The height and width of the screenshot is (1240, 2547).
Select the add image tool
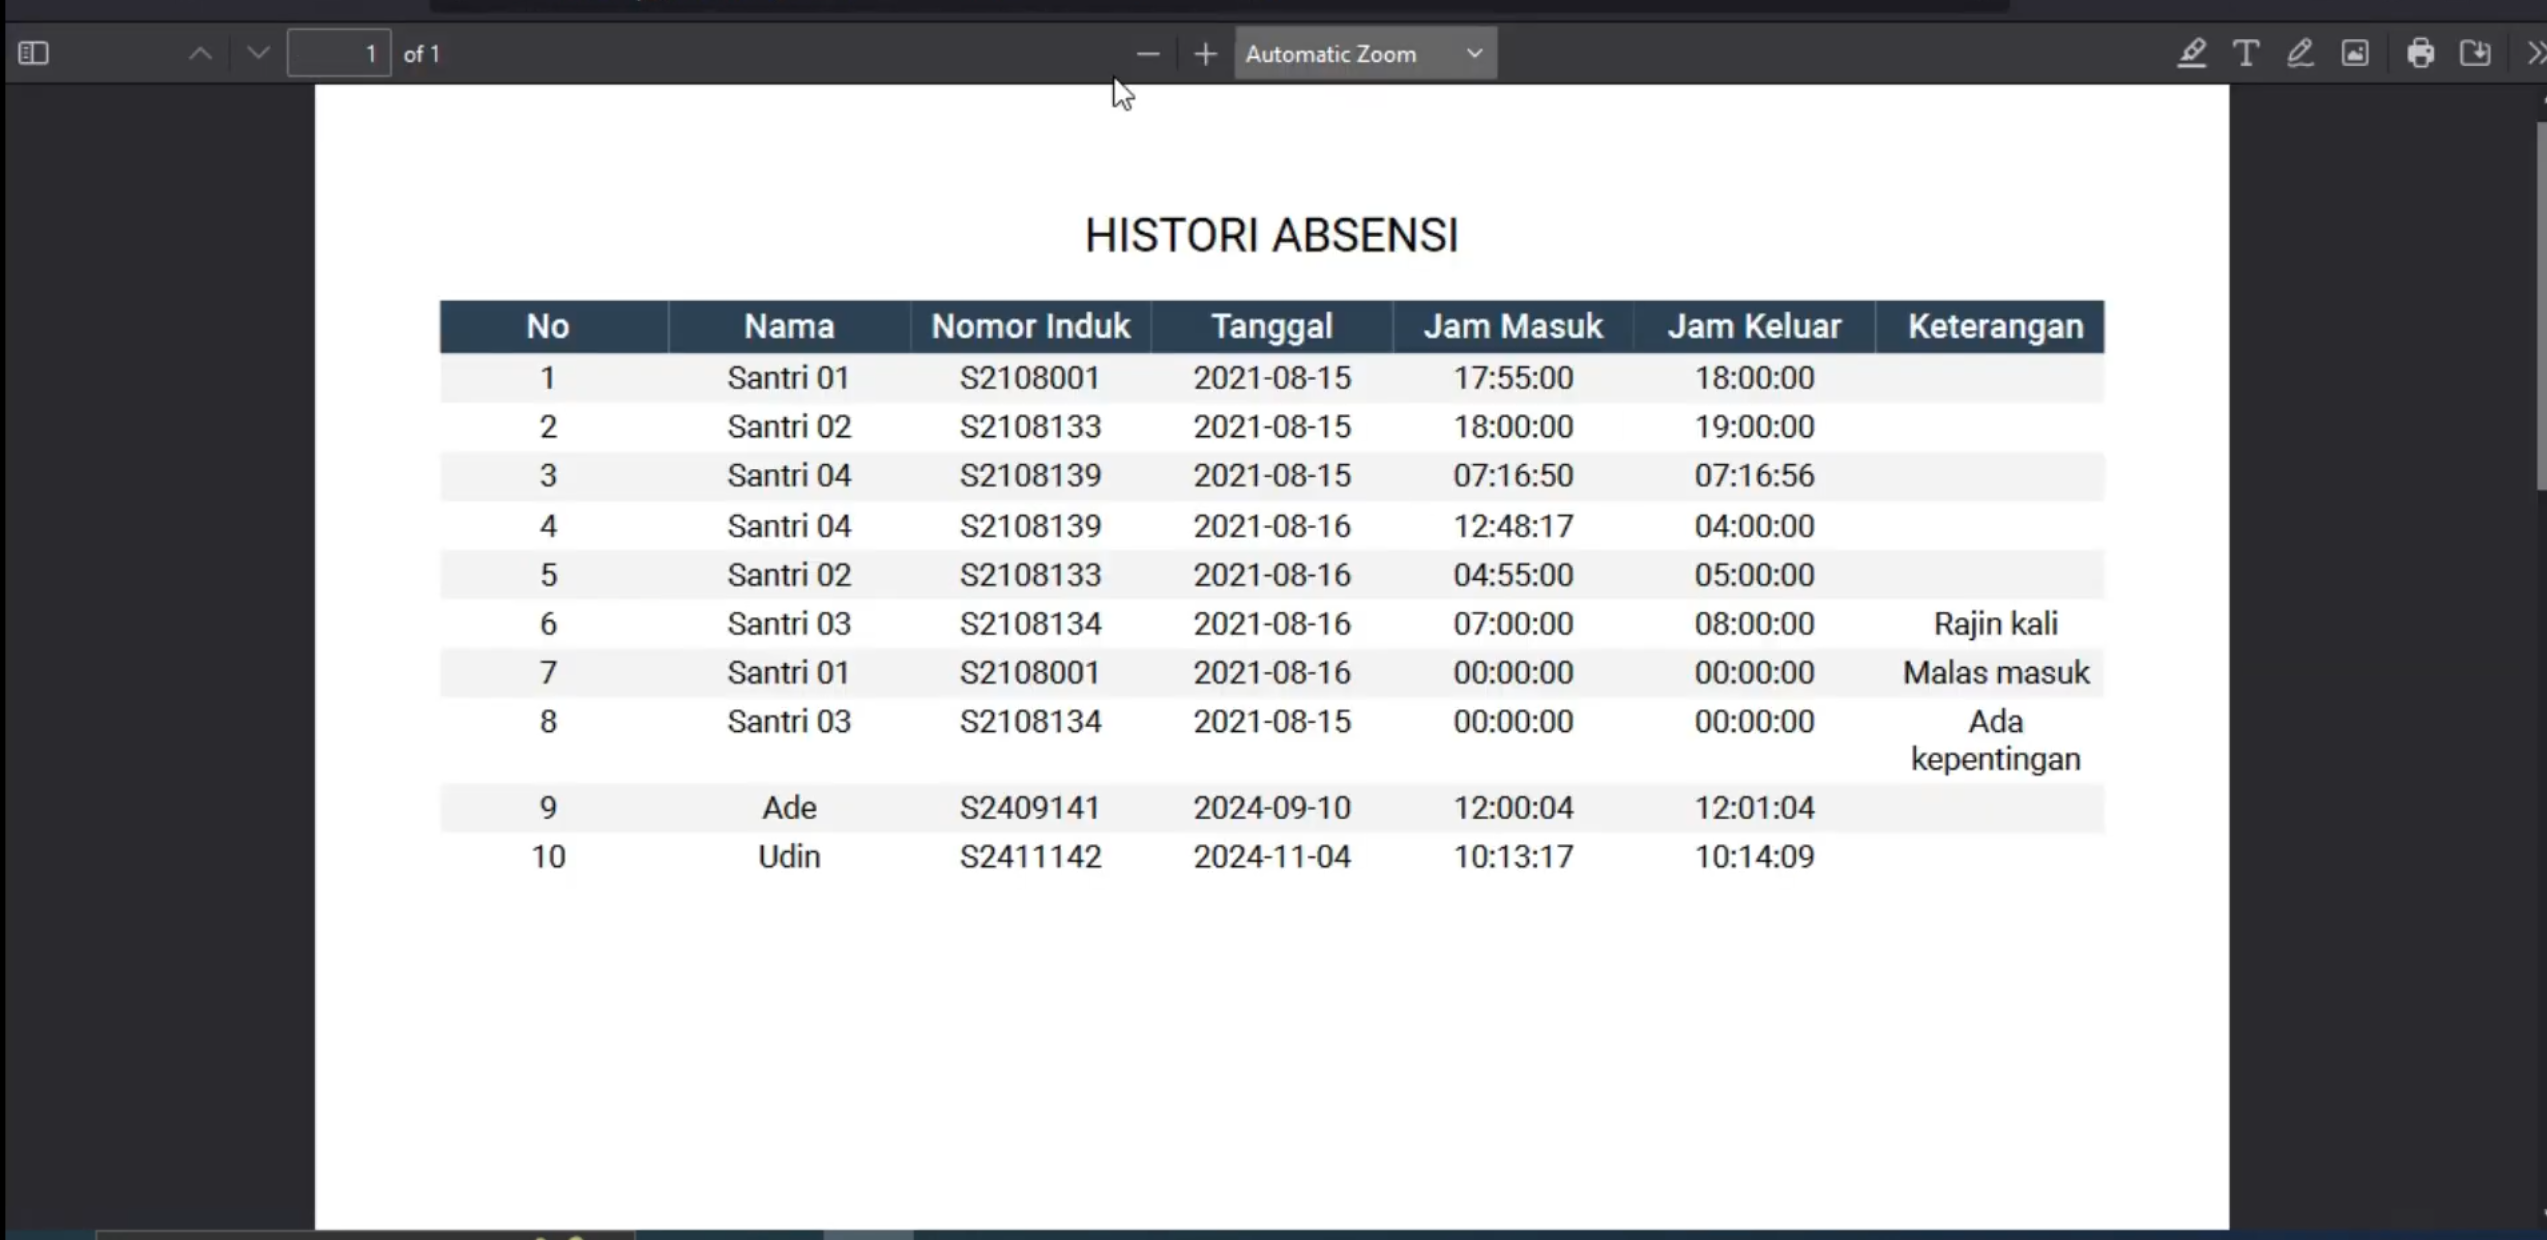[2355, 53]
